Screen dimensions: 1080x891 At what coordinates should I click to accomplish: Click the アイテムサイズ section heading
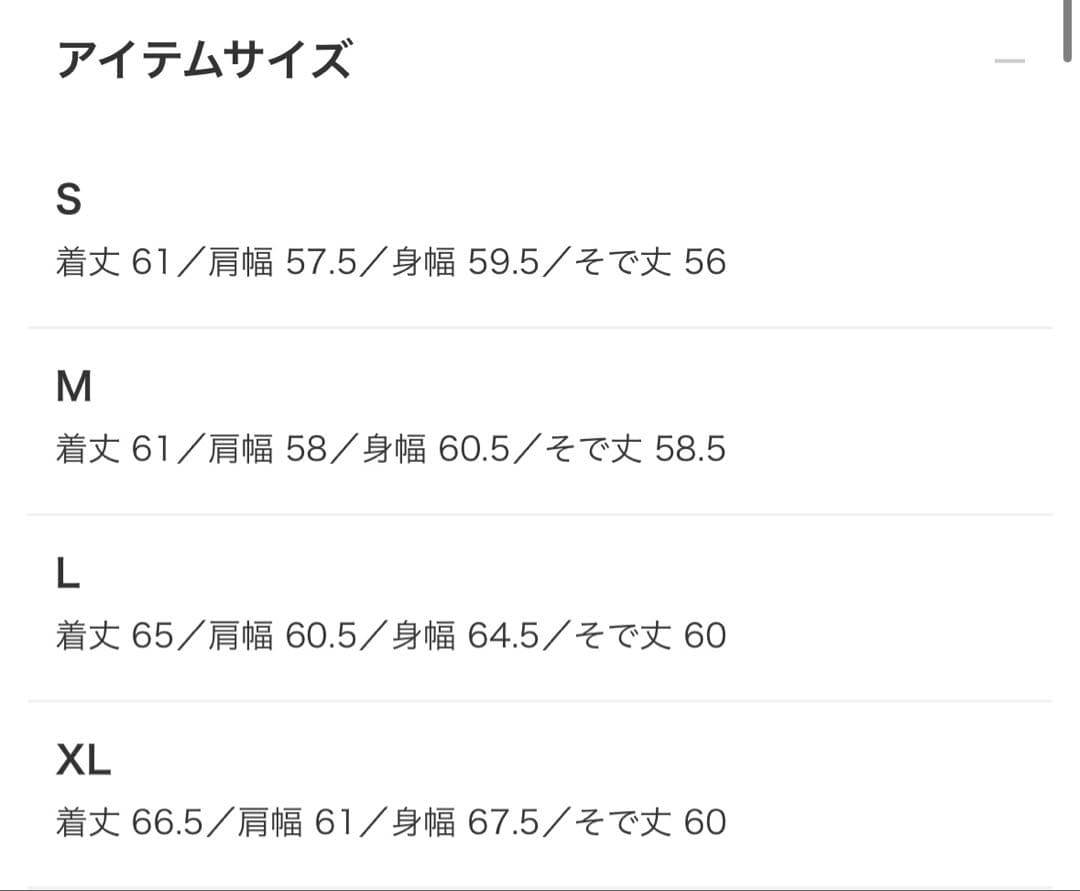coord(204,61)
